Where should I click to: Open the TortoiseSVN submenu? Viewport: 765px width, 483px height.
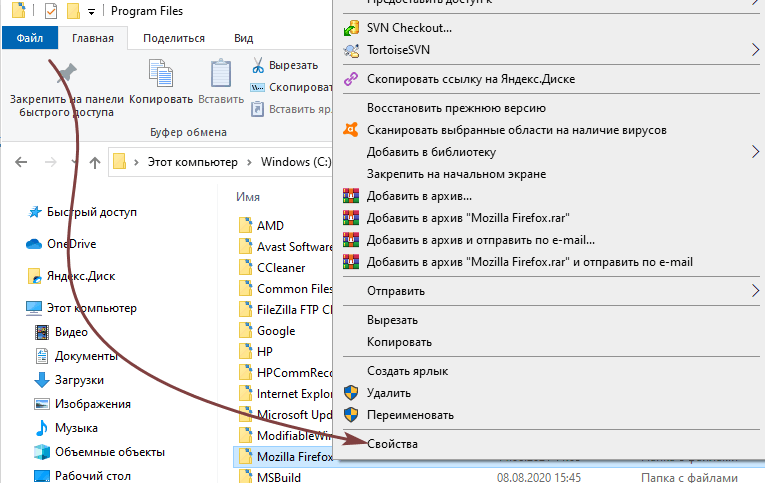[551, 50]
